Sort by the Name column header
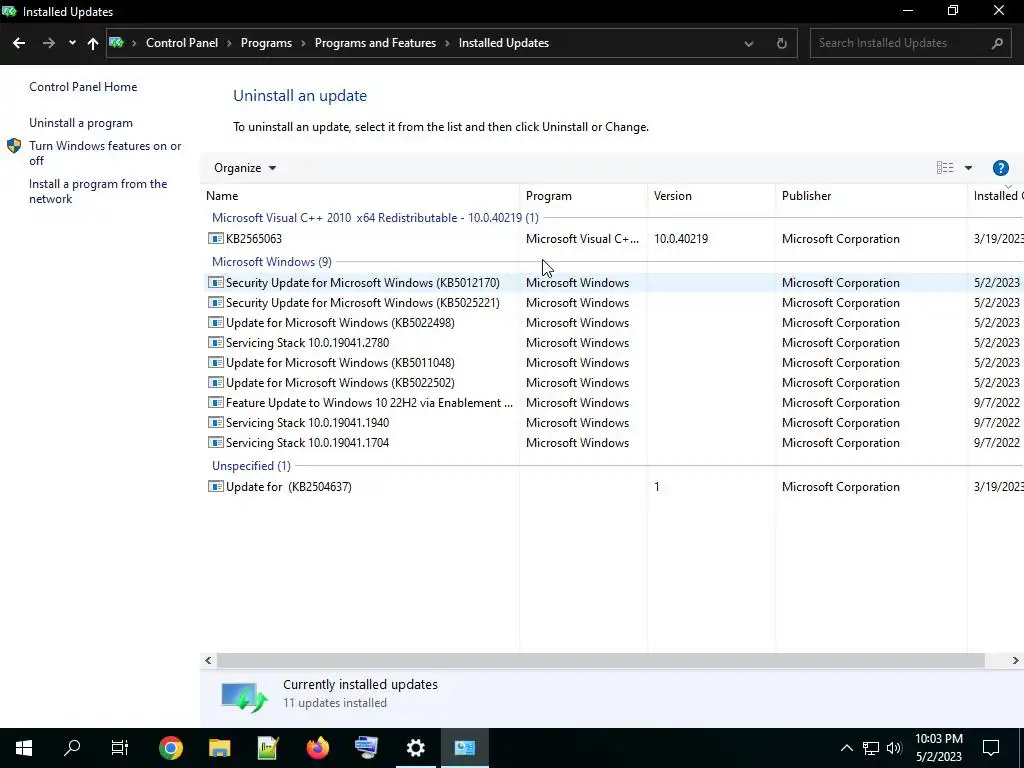The height and width of the screenshot is (768, 1024). pos(360,196)
